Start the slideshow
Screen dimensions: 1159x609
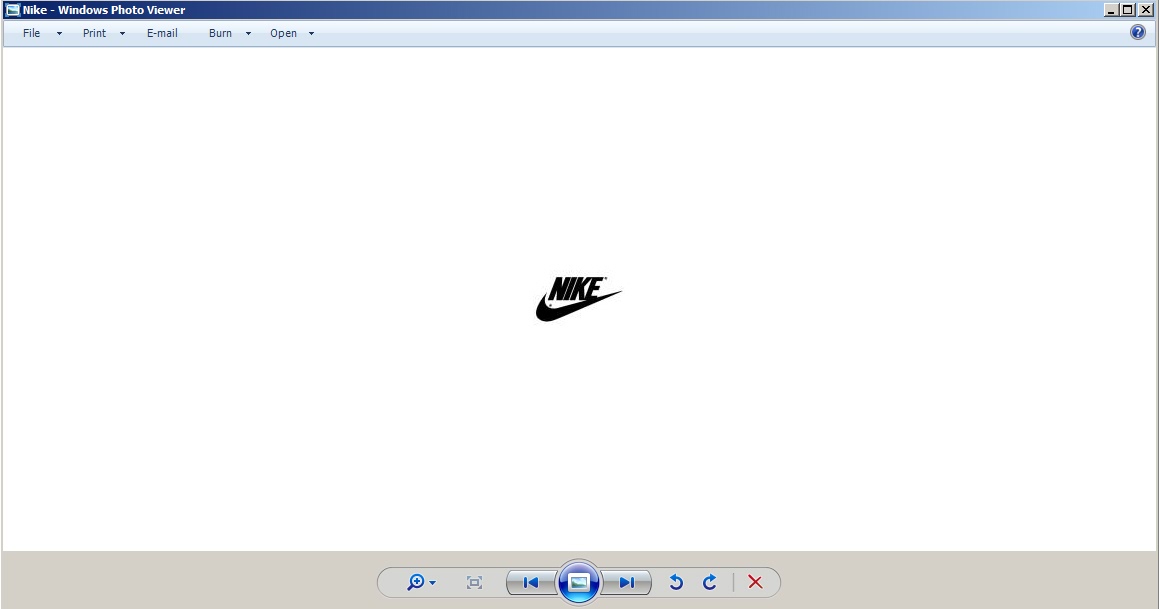578,582
